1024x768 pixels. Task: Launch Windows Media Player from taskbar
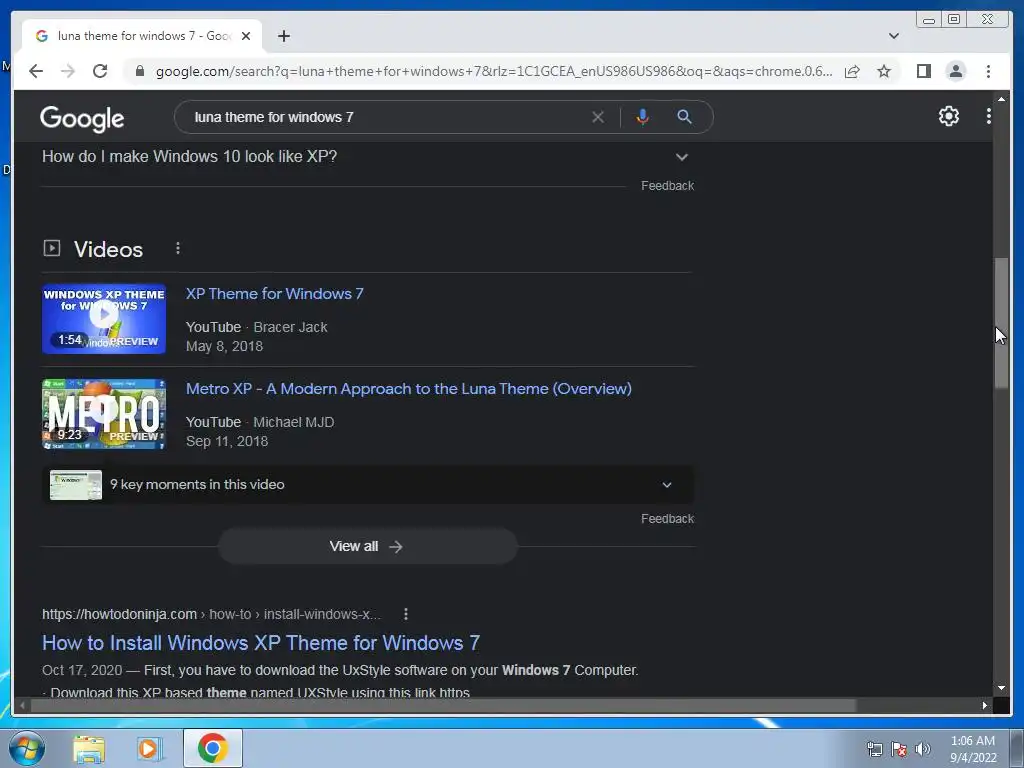pos(148,749)
